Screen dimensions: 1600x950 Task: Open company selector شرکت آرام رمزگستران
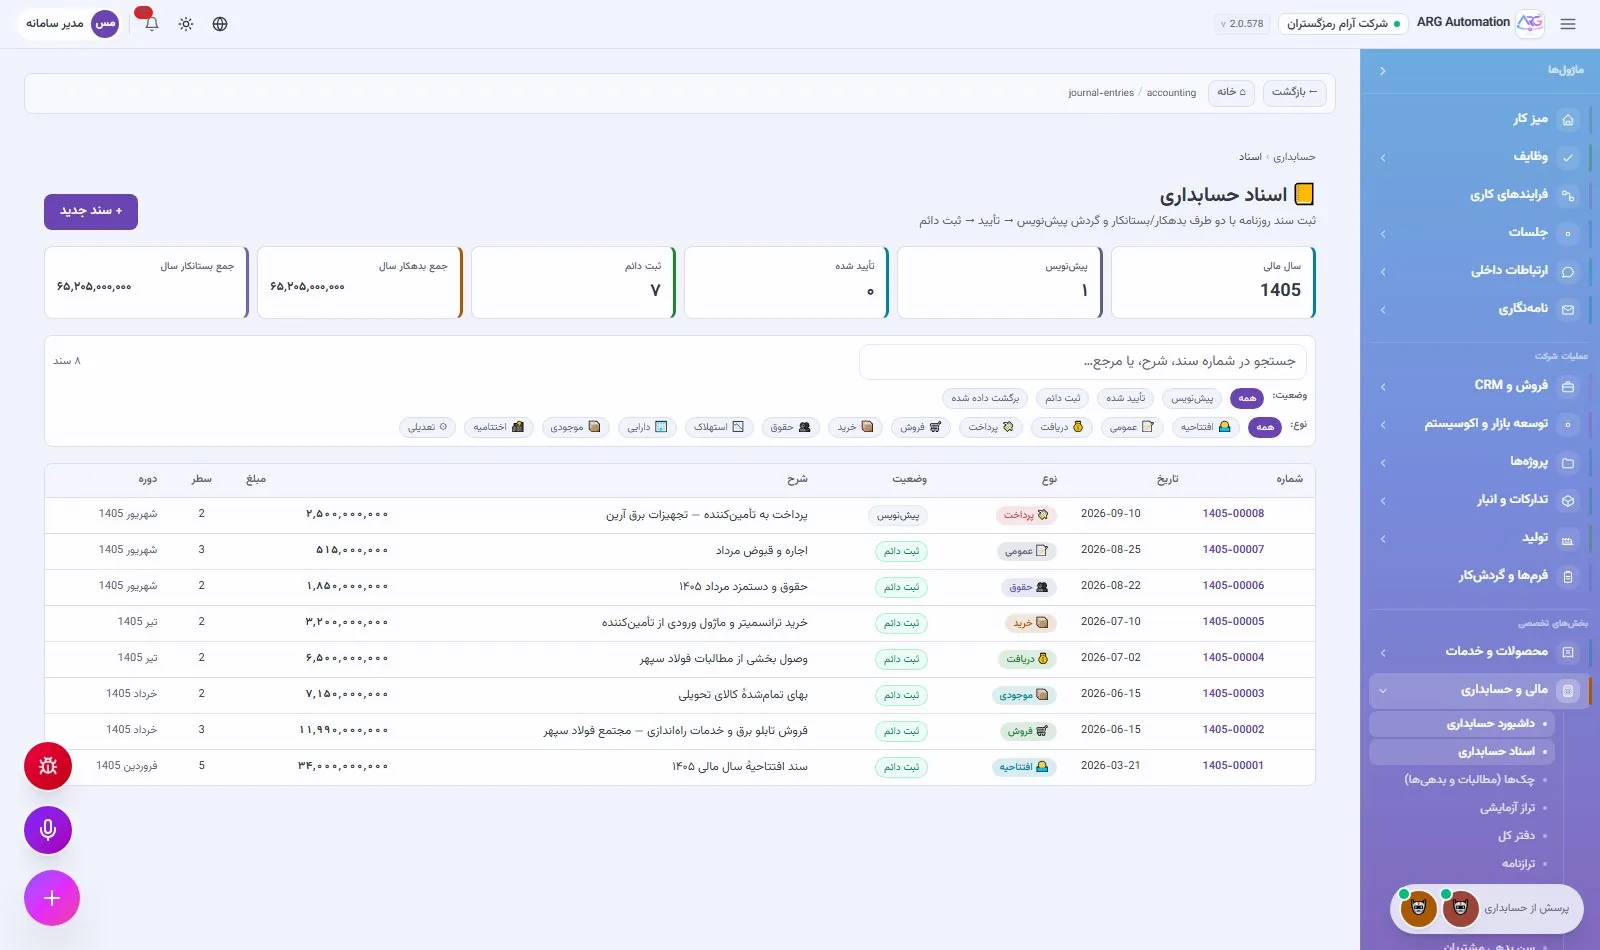(x=1343, y=24)
